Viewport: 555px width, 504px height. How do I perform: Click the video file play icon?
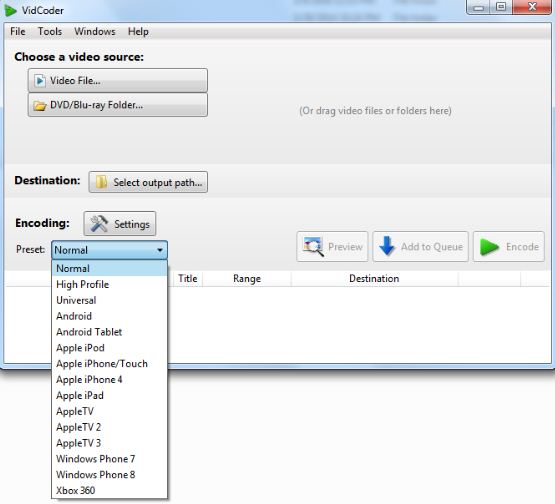pos(40,81)
